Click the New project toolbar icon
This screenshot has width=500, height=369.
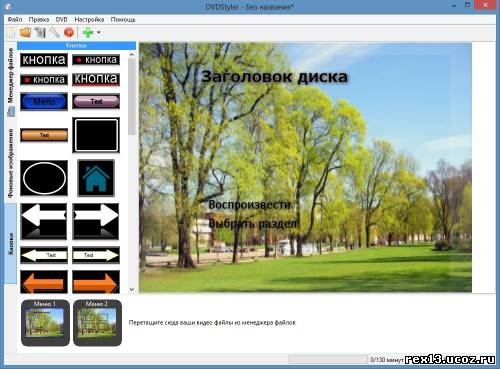[11, 33]
